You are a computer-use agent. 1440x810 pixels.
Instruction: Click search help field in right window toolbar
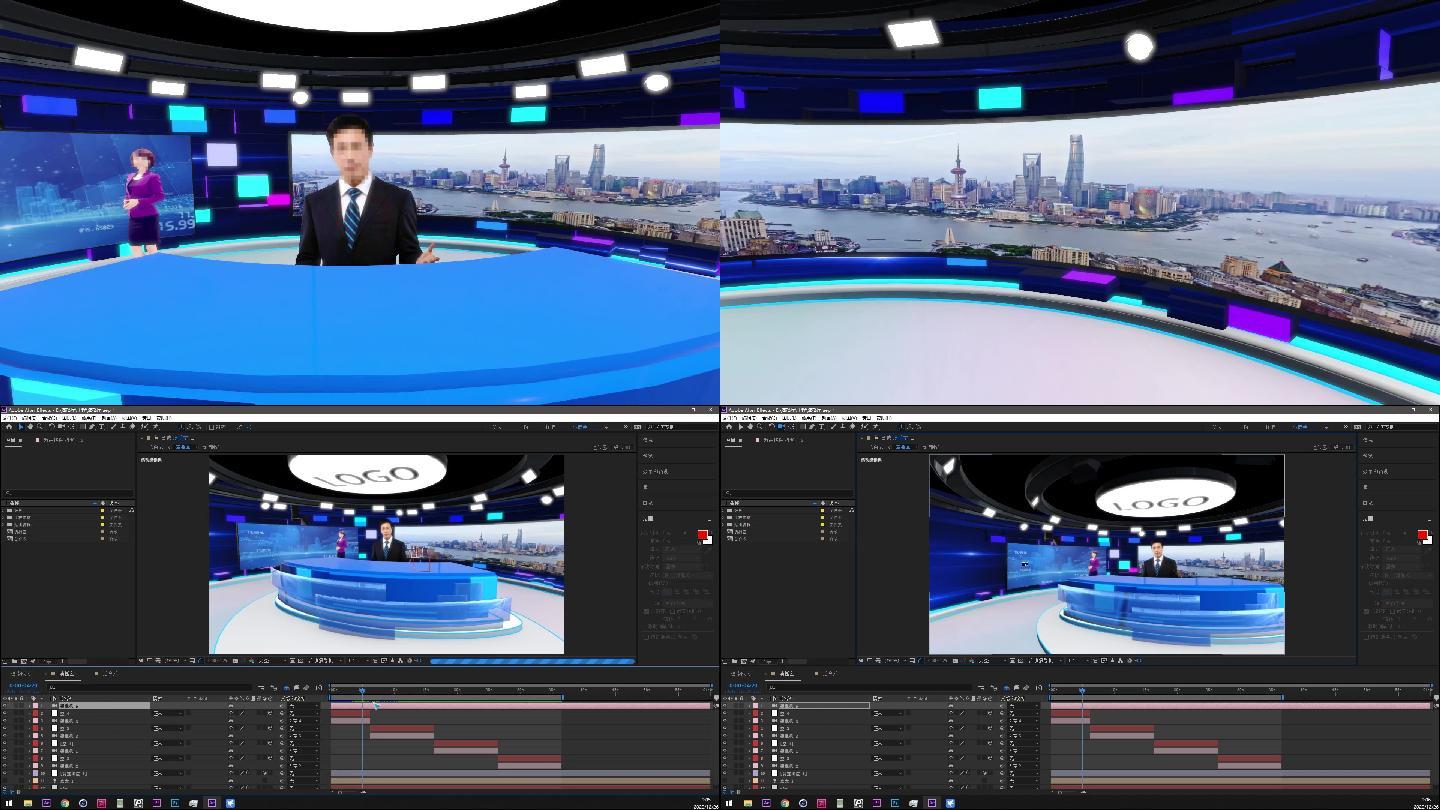[x=1401, y=427]
